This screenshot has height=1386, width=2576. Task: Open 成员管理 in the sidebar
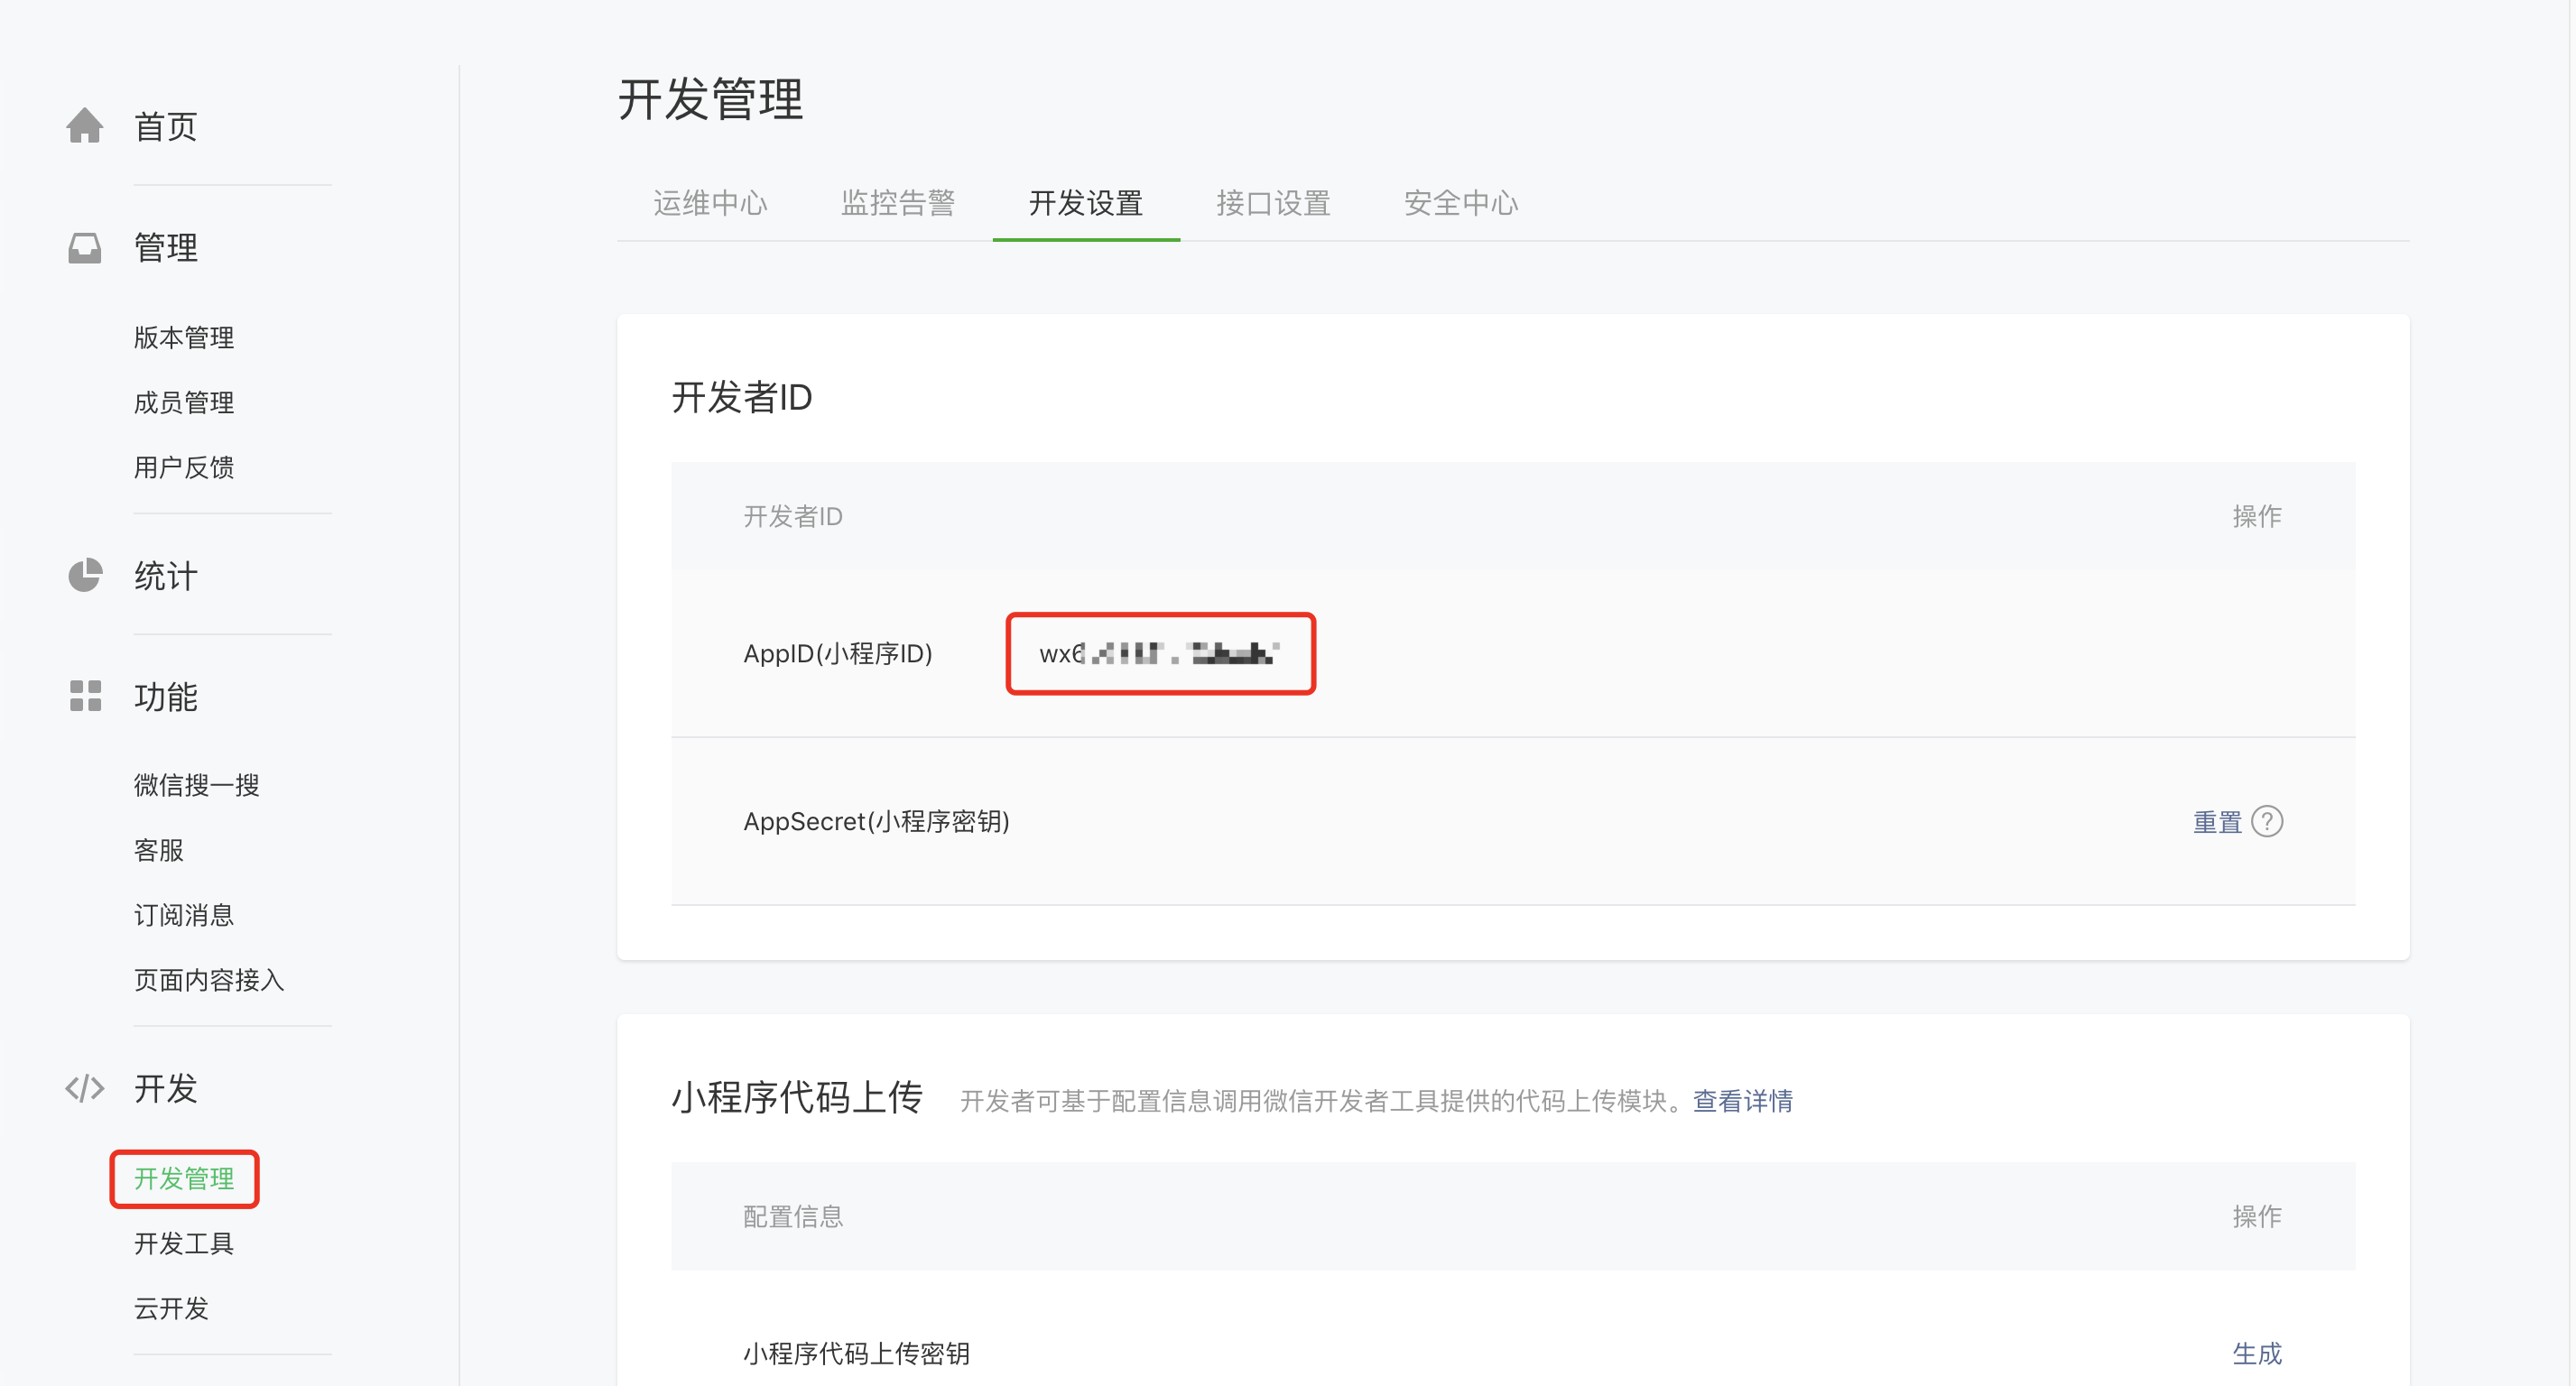184,403
